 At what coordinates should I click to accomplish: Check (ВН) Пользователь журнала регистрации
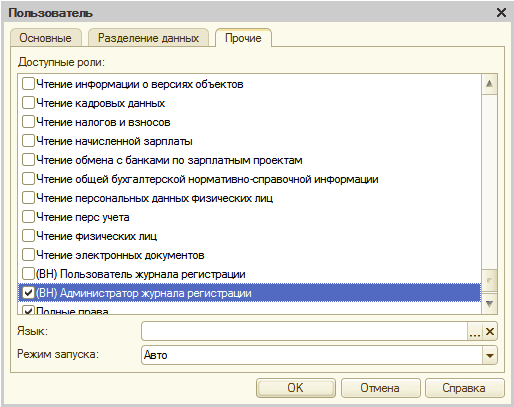click(28, 274)
